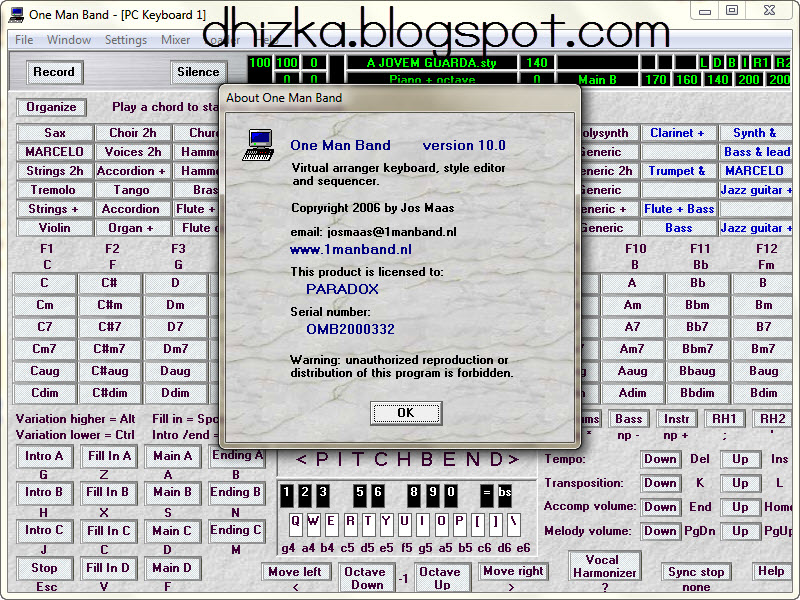Screen dimensions: 800x600
Task: Click the Stop button
Action: 44,568
